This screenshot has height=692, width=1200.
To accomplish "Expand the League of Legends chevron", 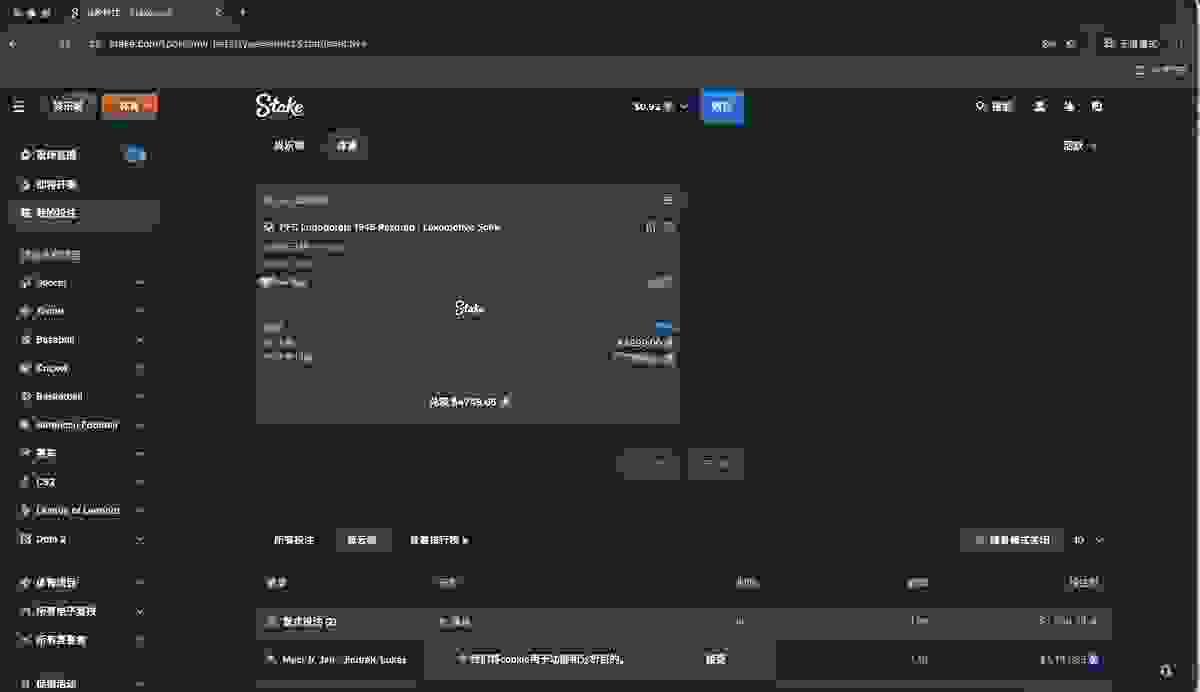I will coord(140,510).
